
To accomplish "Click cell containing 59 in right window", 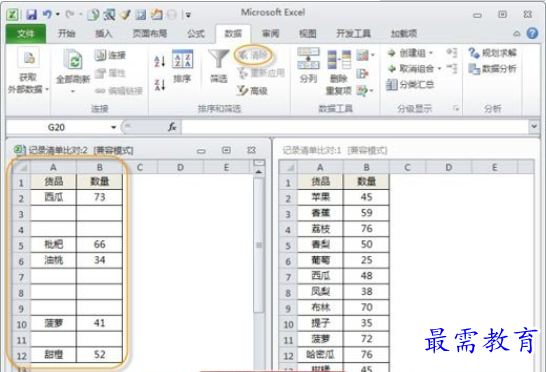I will [x=366, y=213].
